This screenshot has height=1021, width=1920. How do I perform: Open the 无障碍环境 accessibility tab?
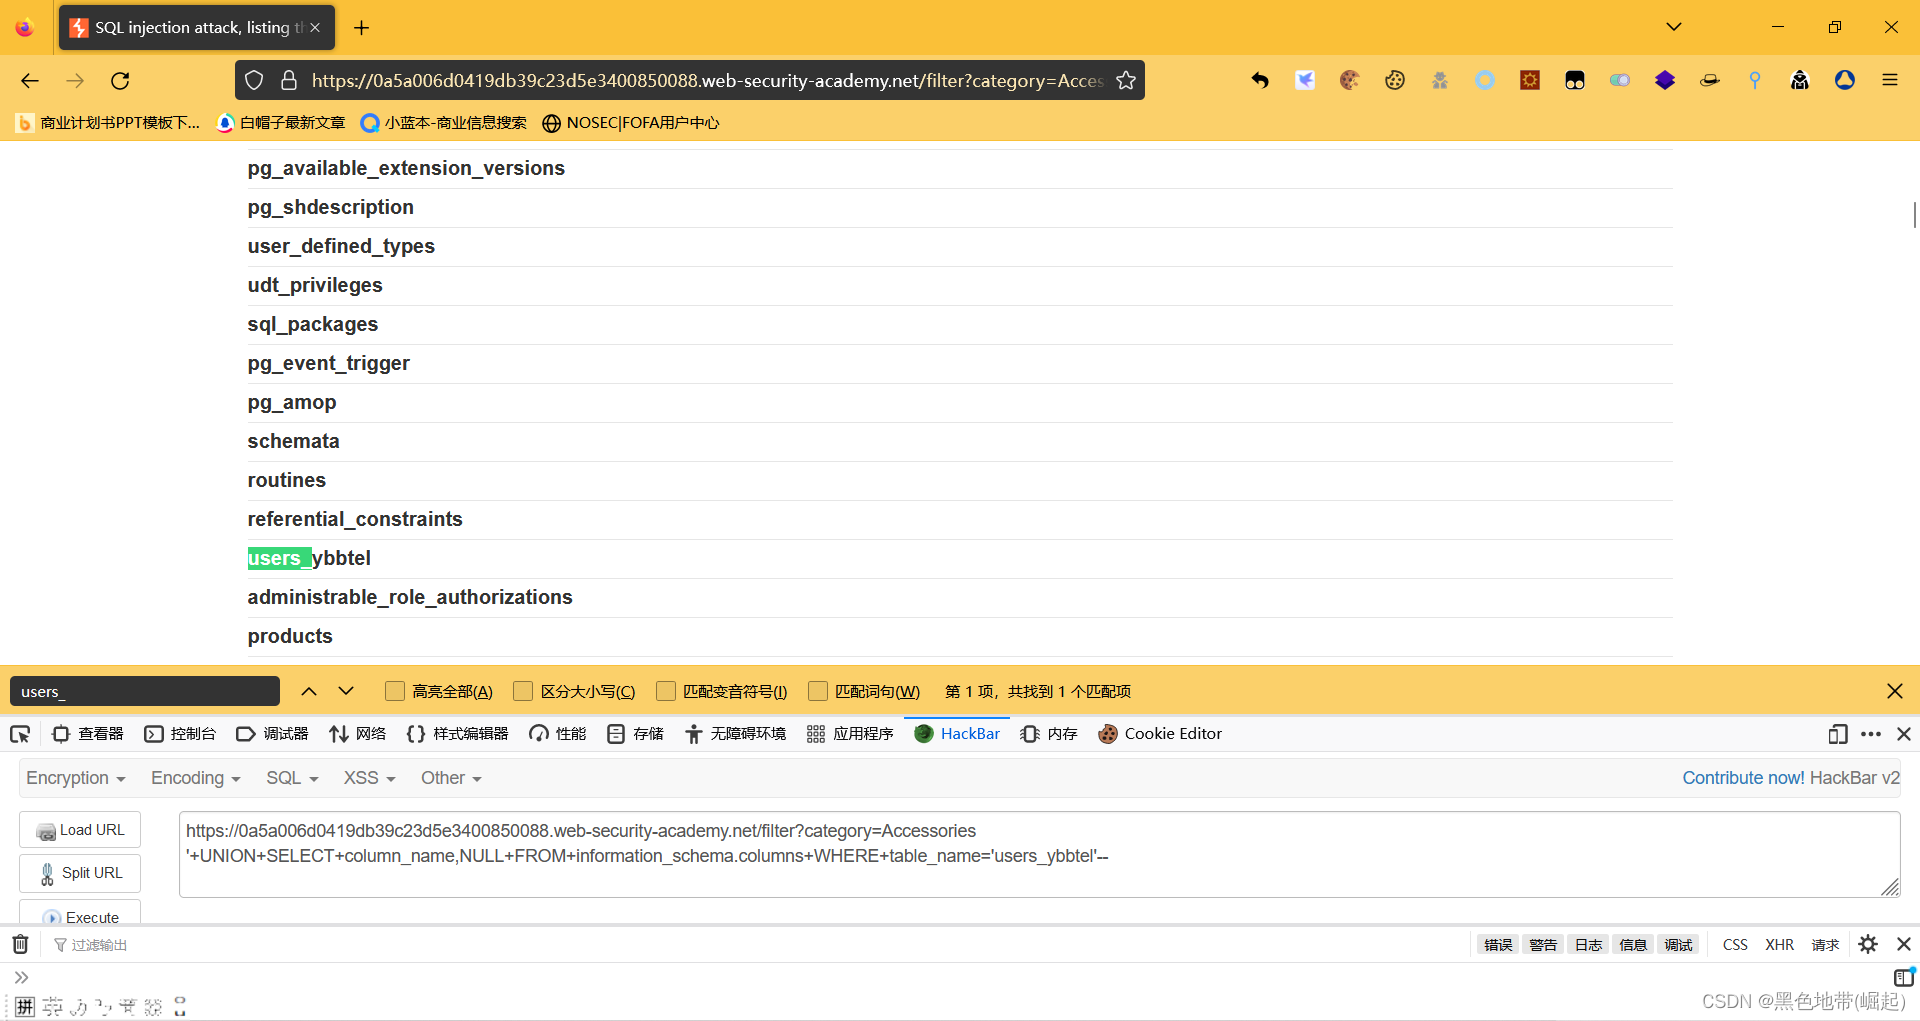tap(736, 734)
